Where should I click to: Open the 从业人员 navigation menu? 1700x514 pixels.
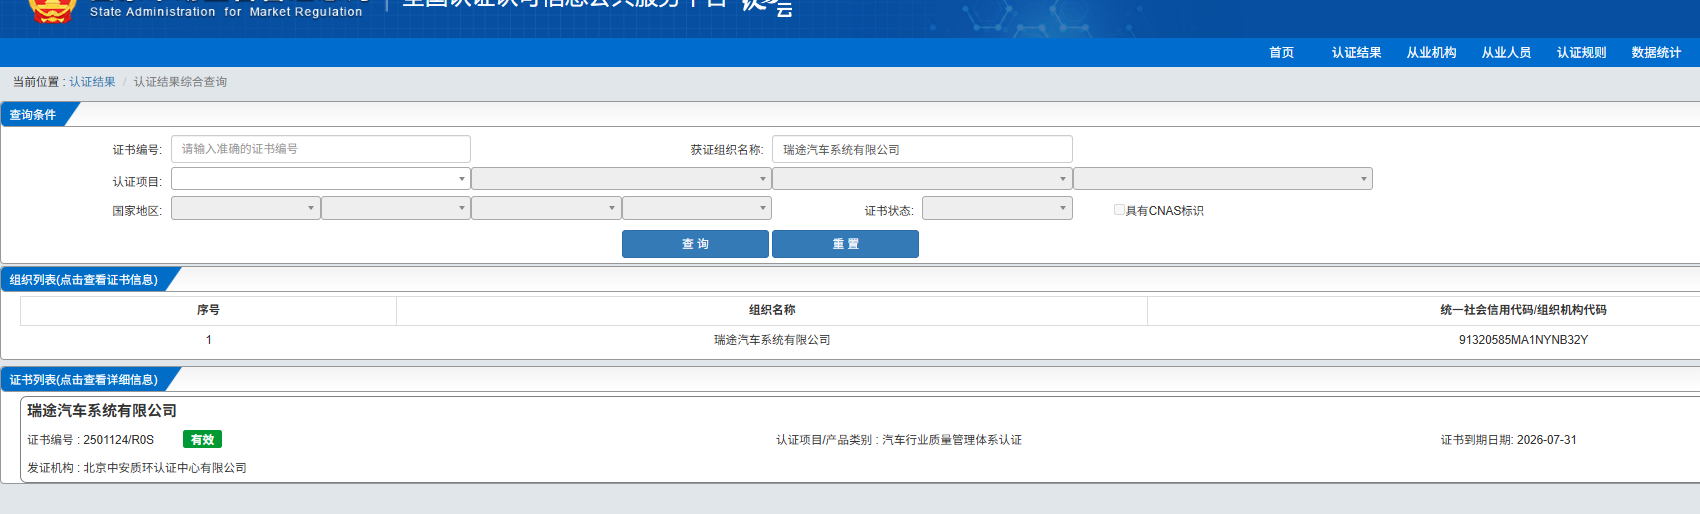click(1506, 53)
